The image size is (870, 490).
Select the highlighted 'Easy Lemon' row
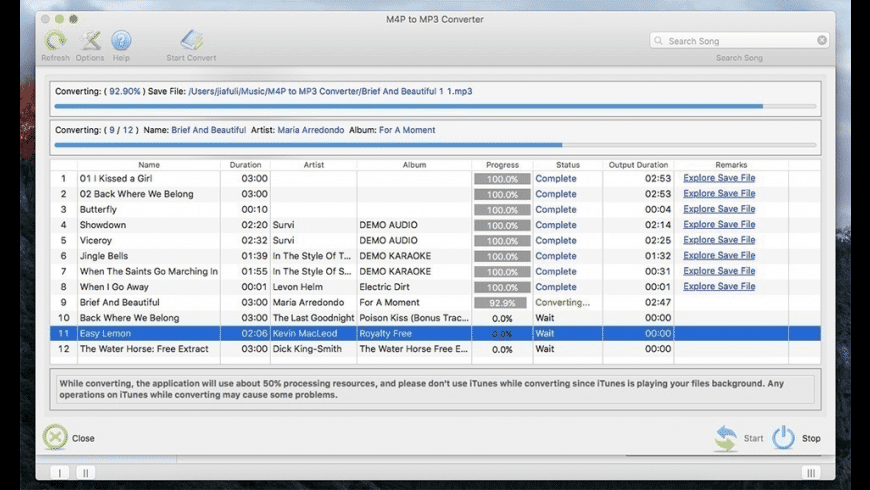point(435,334)
